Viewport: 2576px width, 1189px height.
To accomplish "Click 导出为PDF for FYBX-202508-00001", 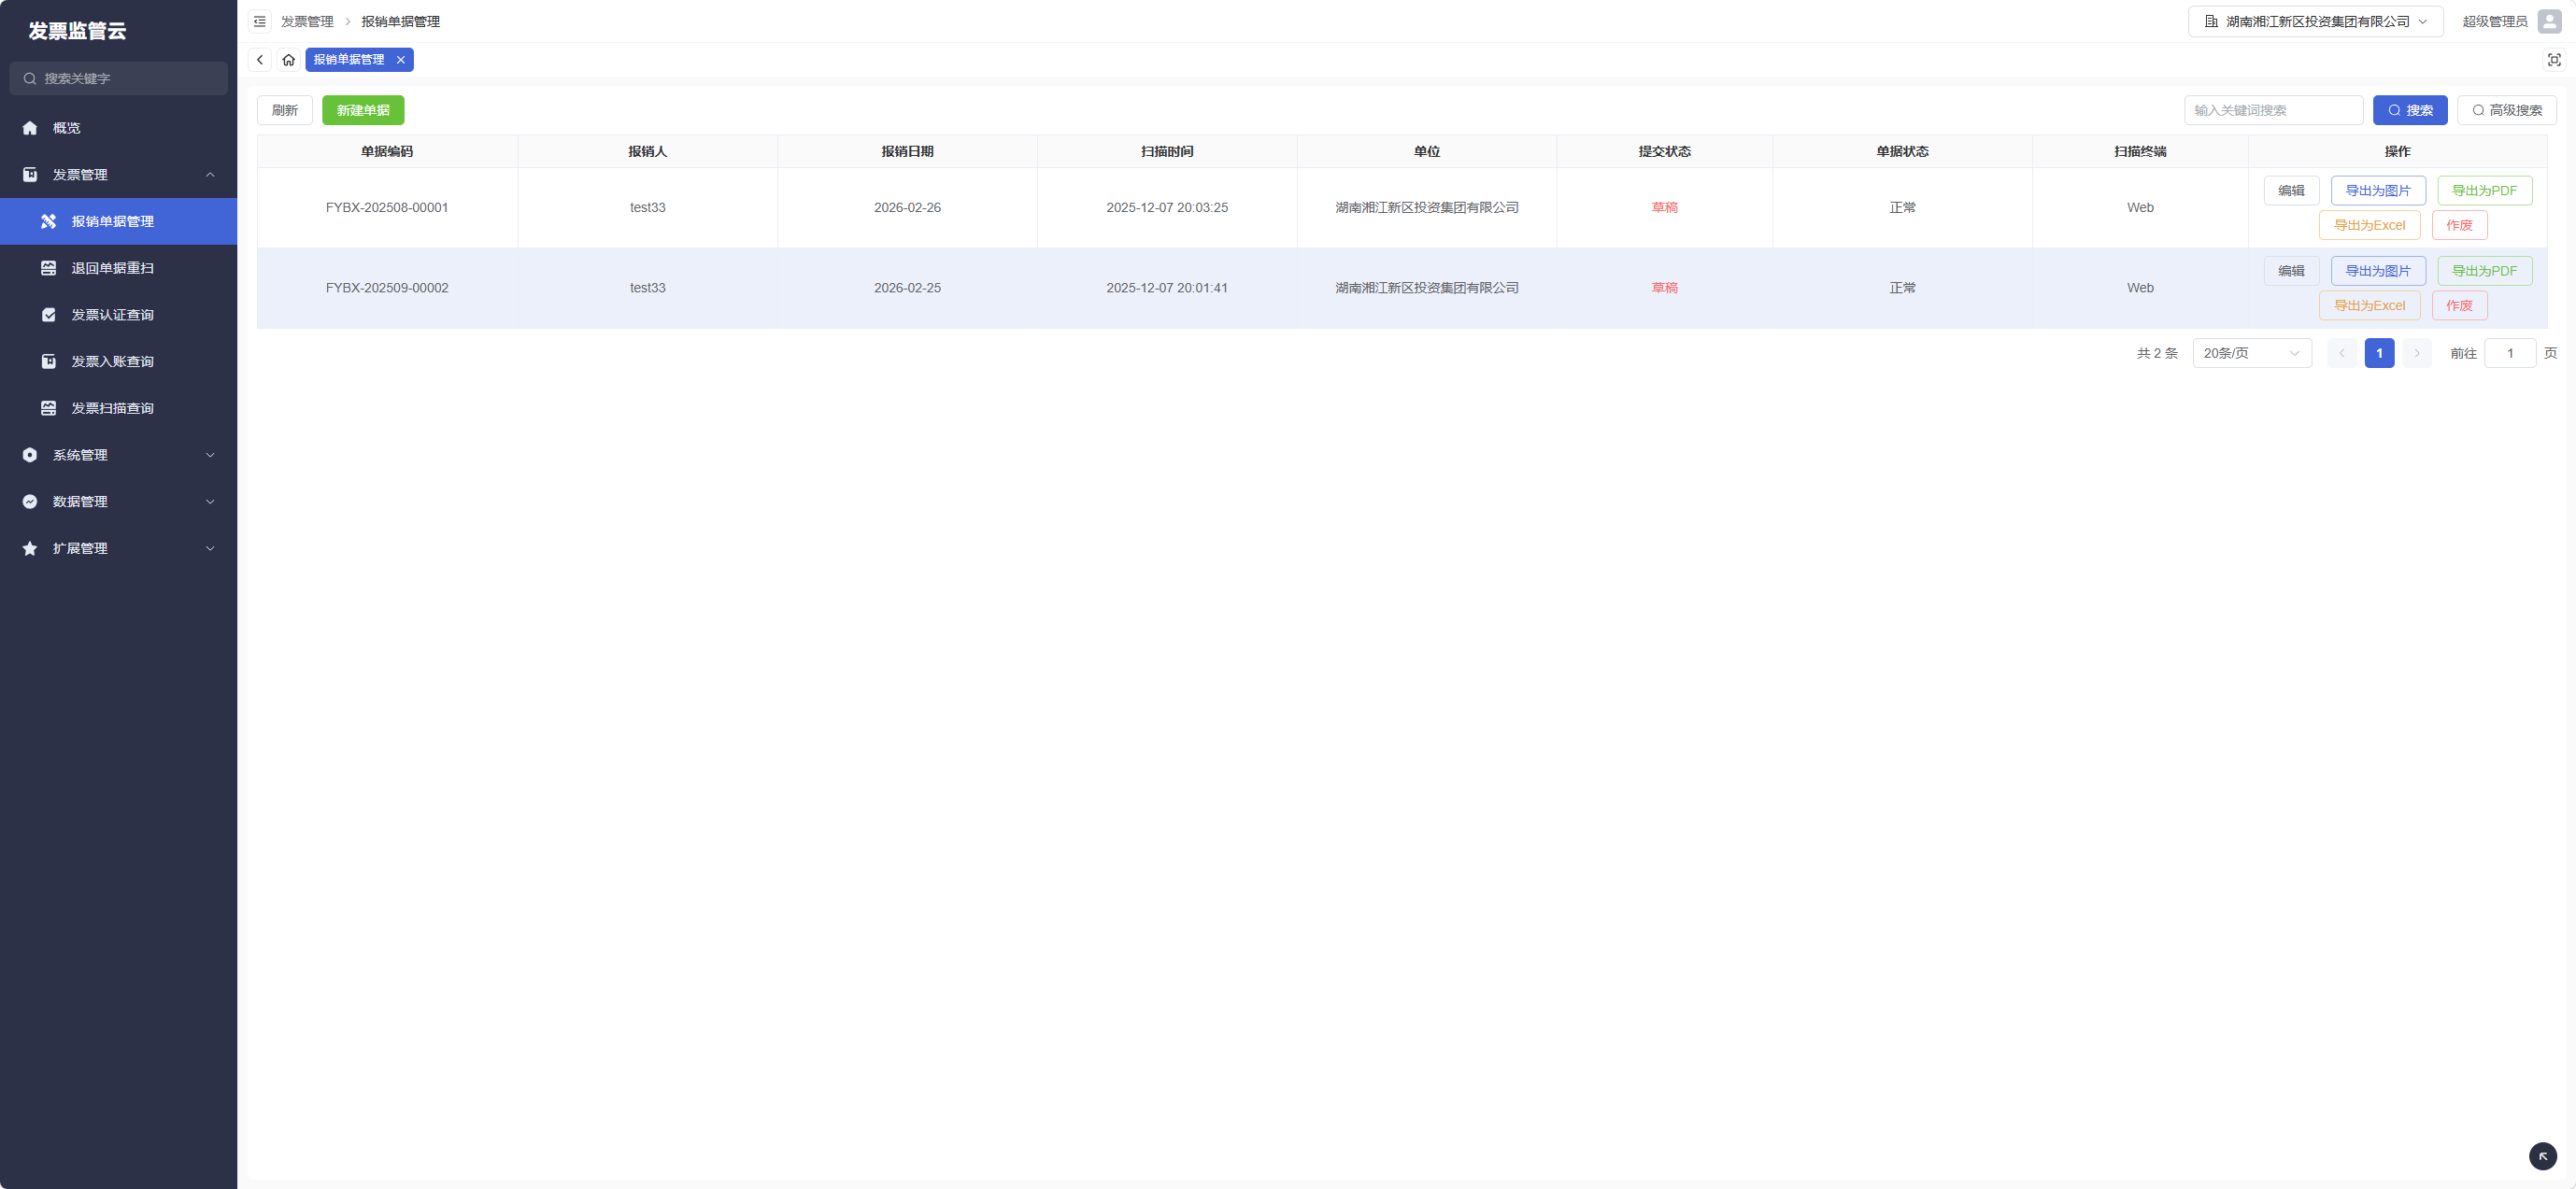I will point(2484,191).
